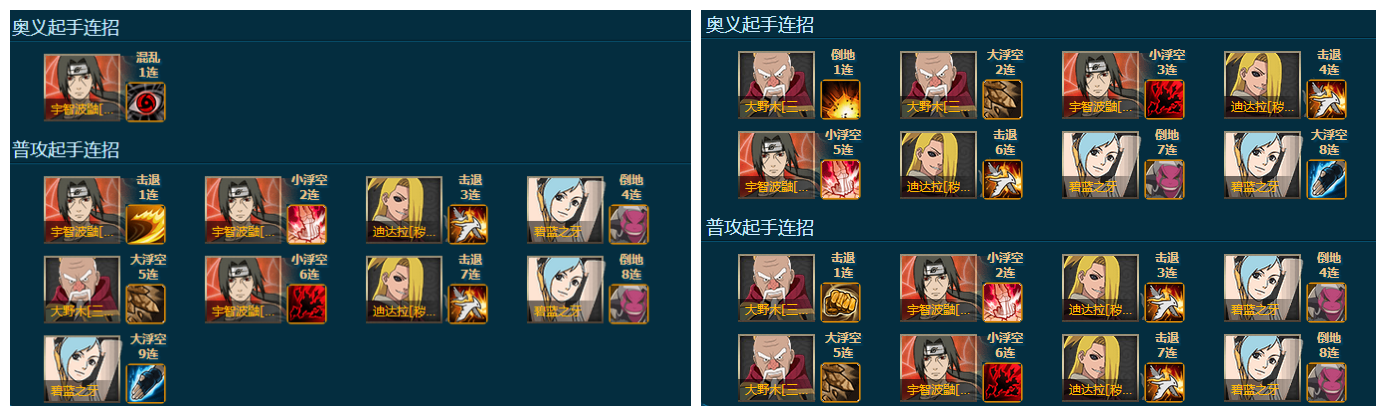Click the 奥义起手连招 heading in the right panel
The height and width of the screenshot is (416, 1386).
pos(760,25)
